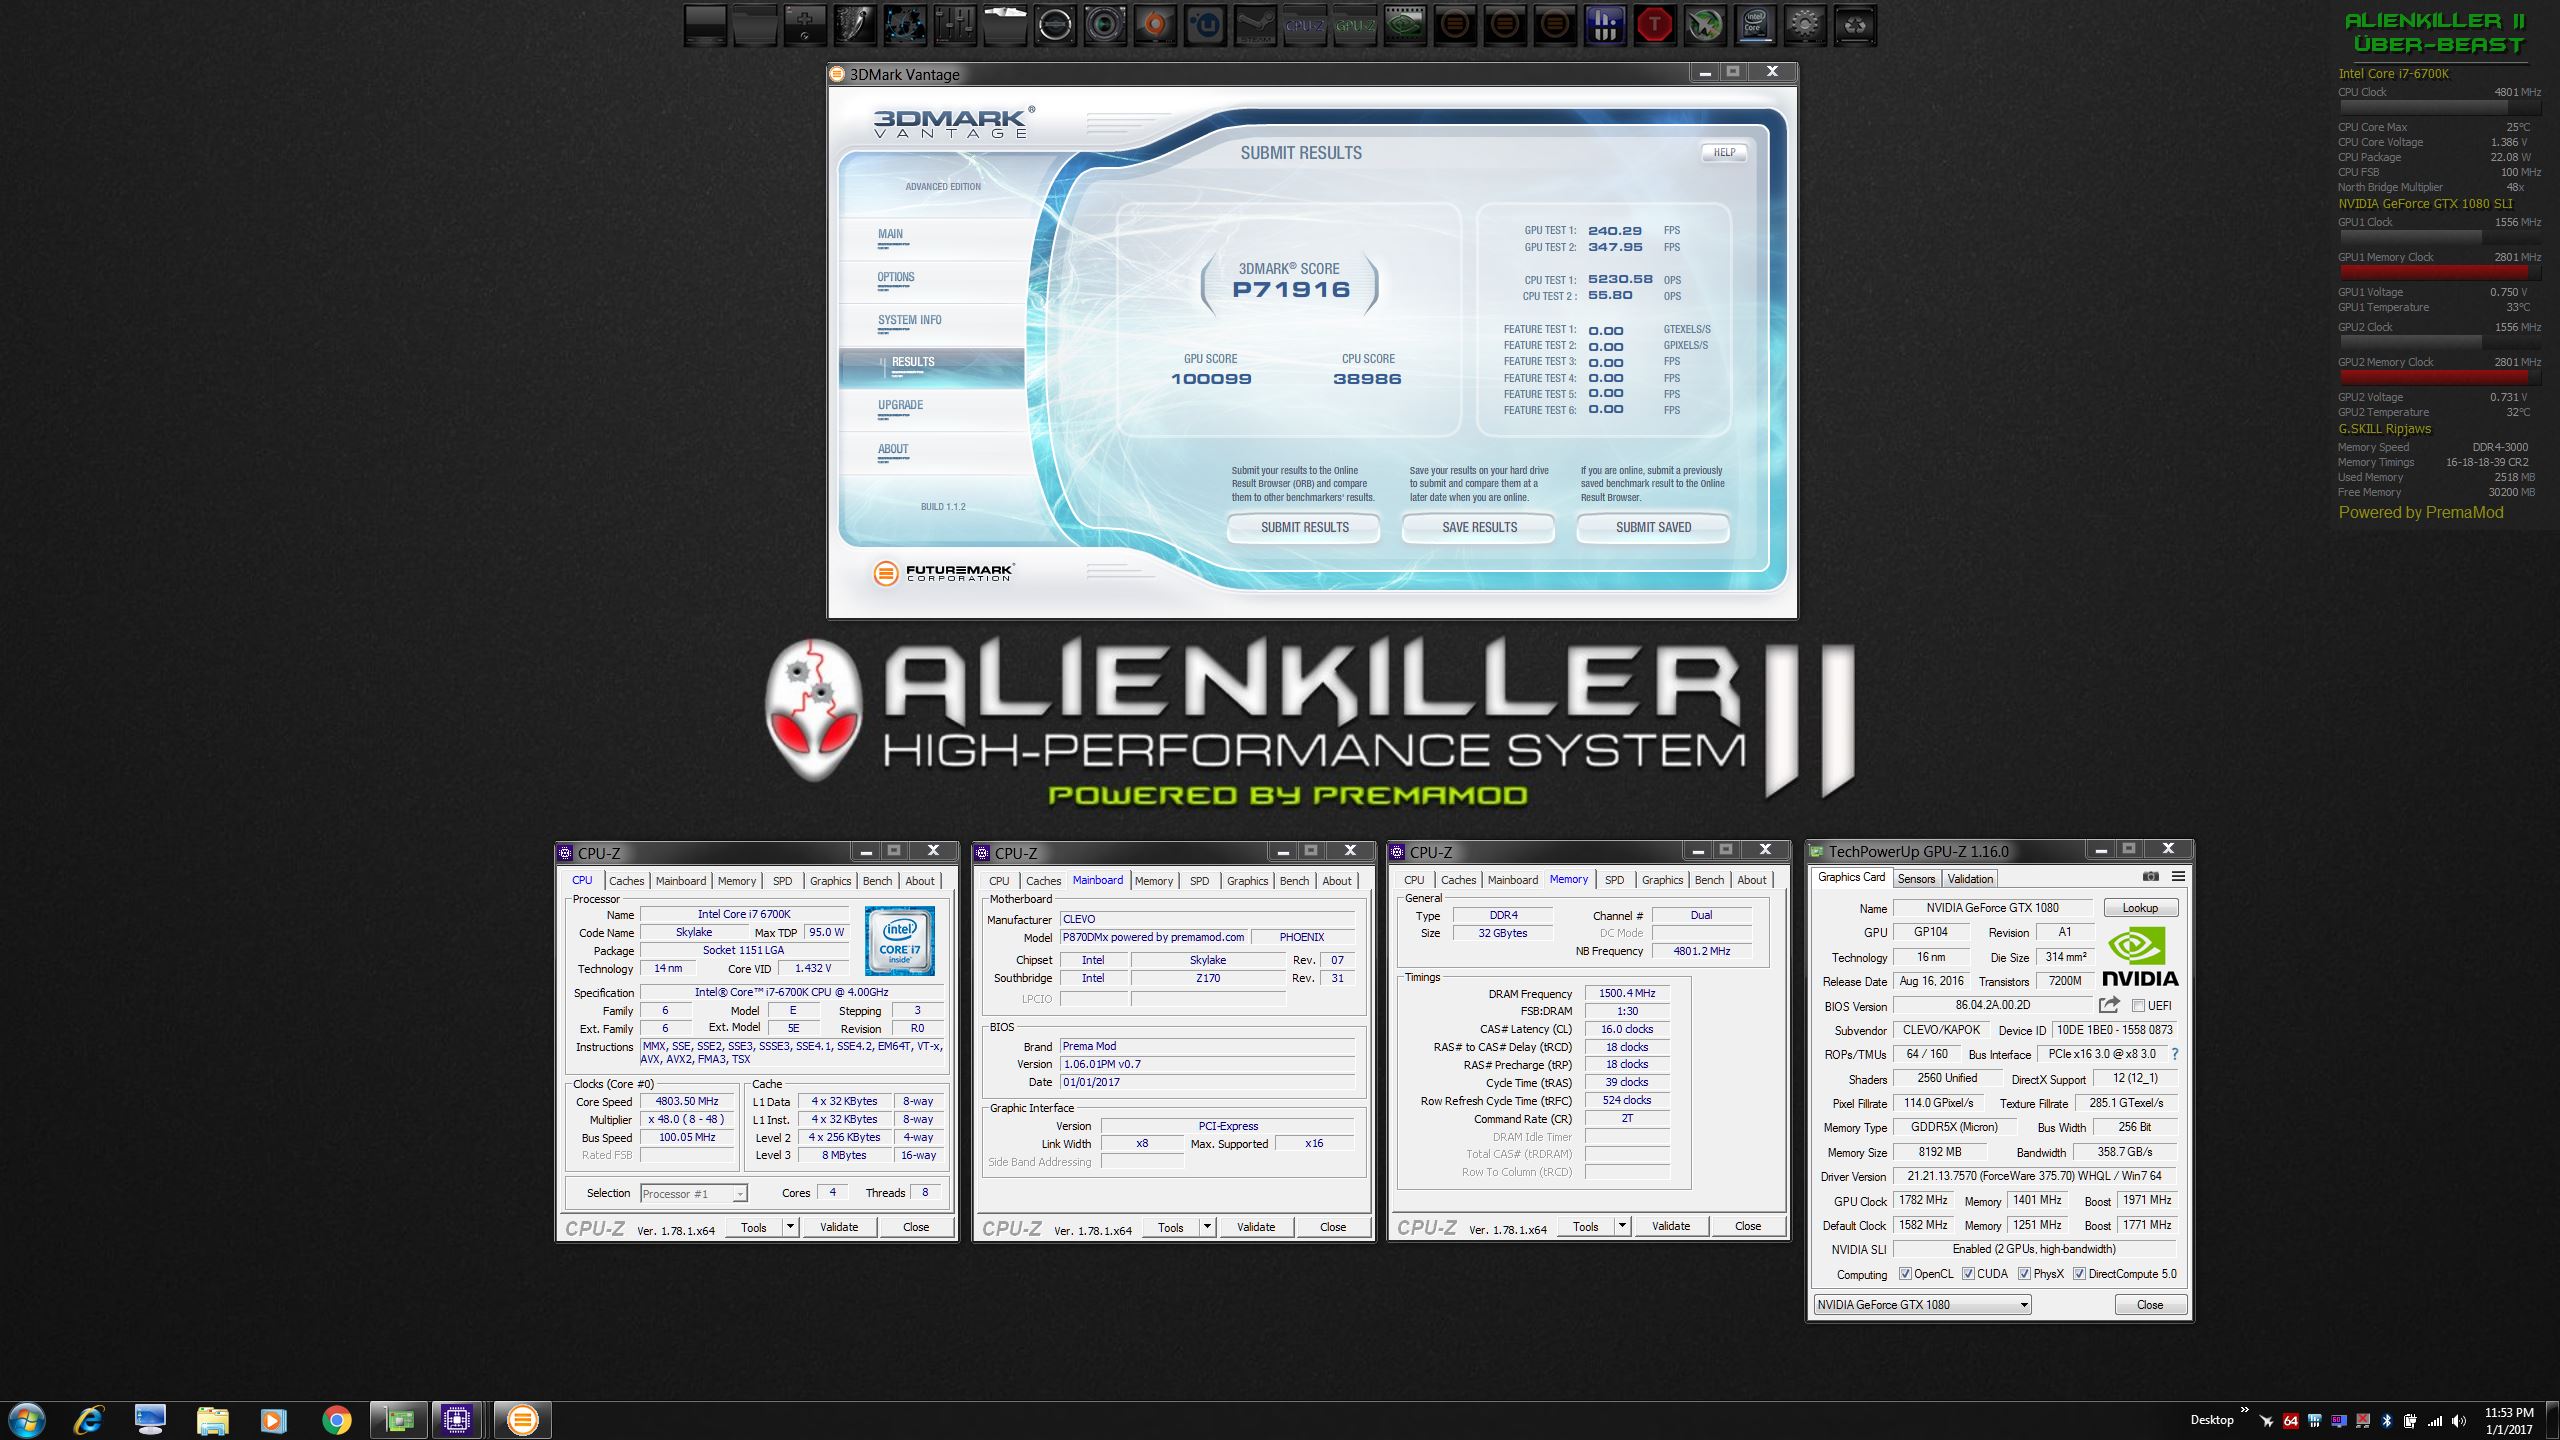This screenshot has height=1440, width=2560.
Task: Open the GPU-Z hamburger menu
Action: (x=2178, y=877)
